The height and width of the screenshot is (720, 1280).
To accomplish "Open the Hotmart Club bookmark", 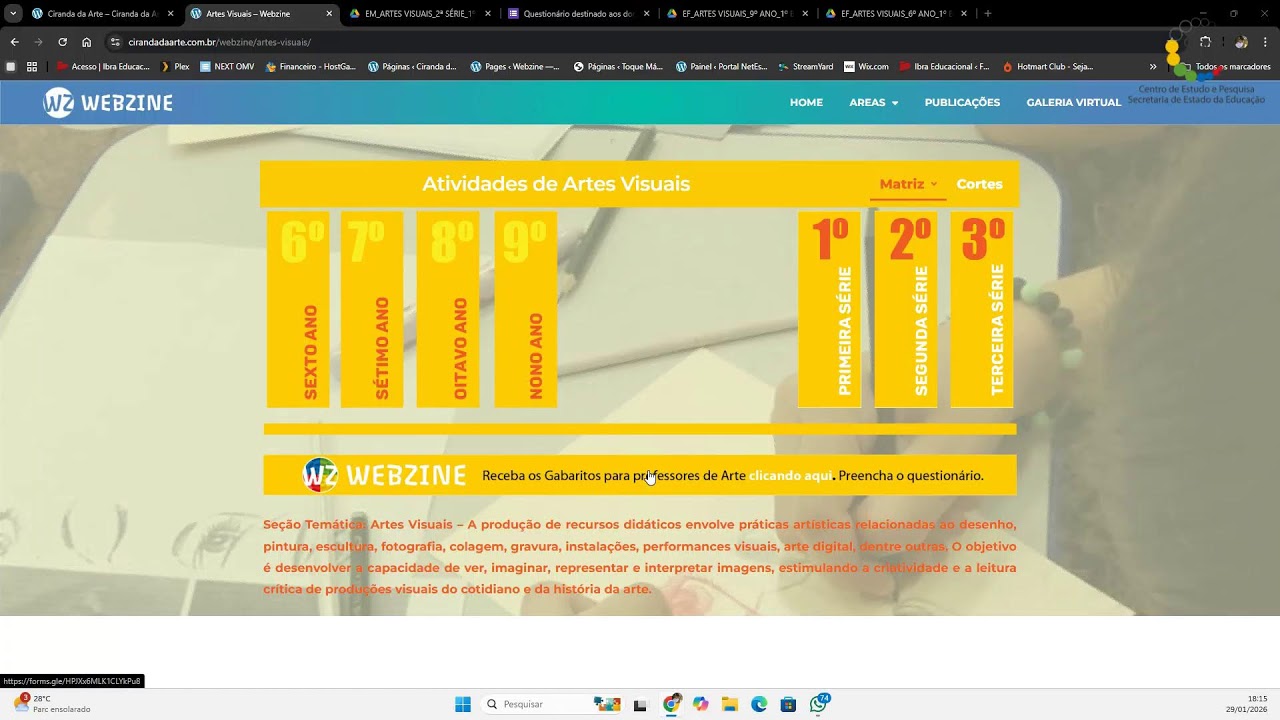I will click(1048, 67).
